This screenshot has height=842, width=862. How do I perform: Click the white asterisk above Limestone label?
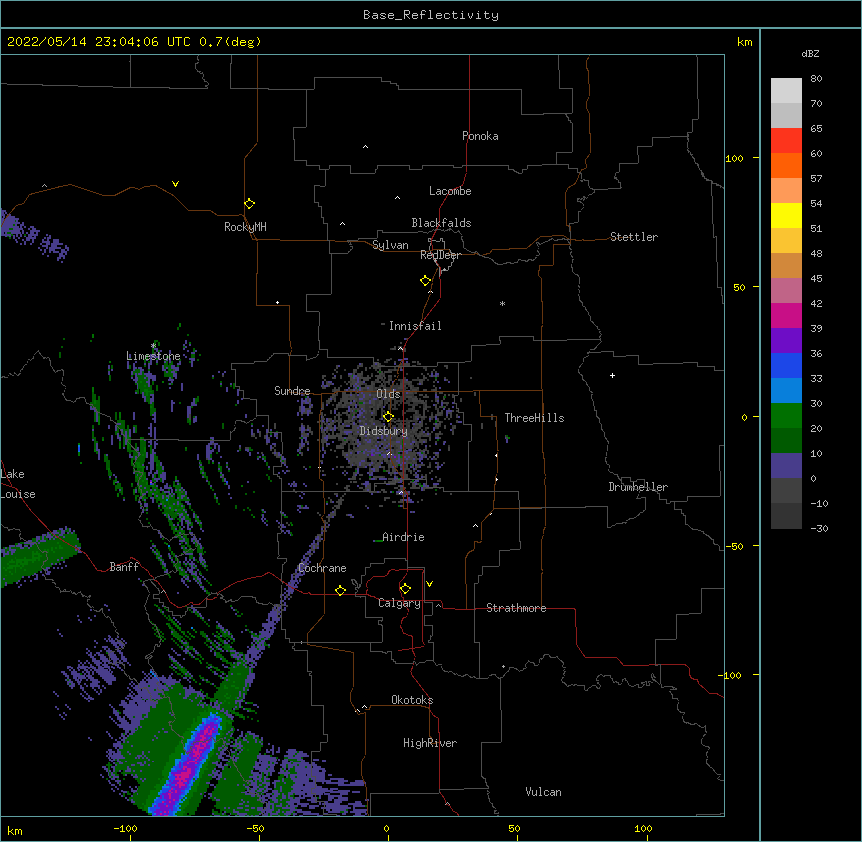tap(153, 346)
